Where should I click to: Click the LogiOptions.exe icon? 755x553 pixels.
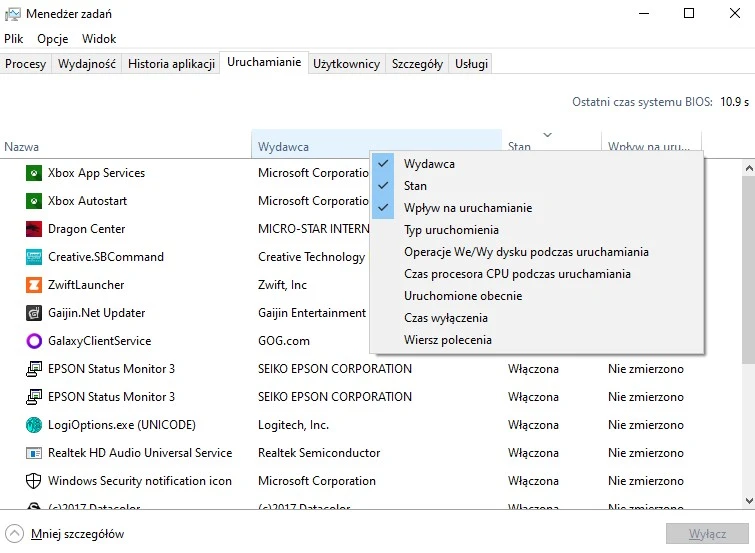(x=33, y=425)
